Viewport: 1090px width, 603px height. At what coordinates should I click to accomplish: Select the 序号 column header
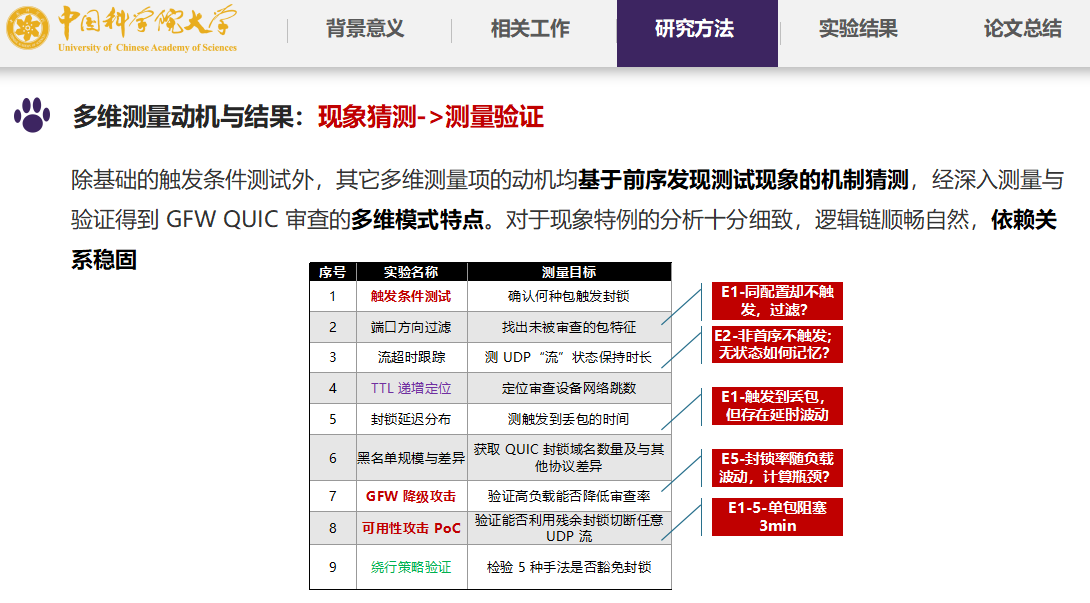point(332,272)
